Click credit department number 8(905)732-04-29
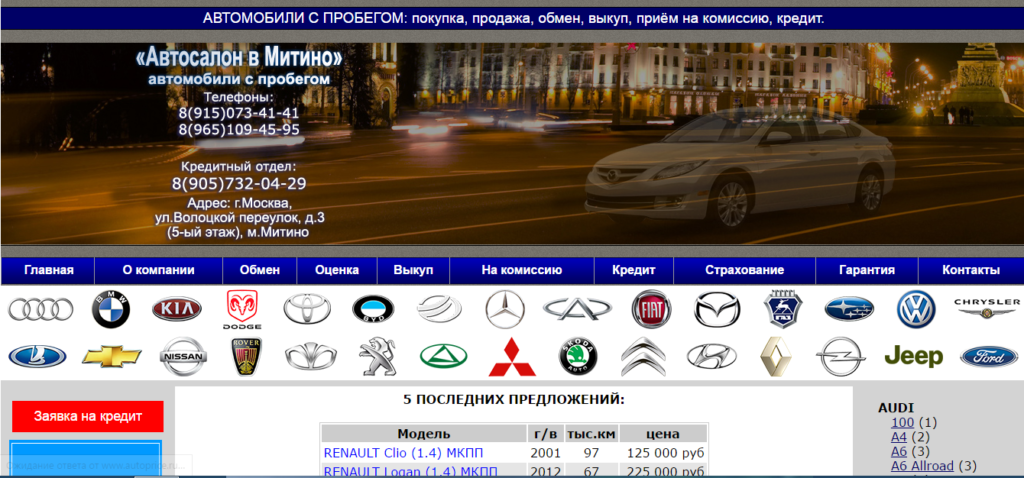The height and width of the screenshot is (478, 1024). (x=239, y=184)
